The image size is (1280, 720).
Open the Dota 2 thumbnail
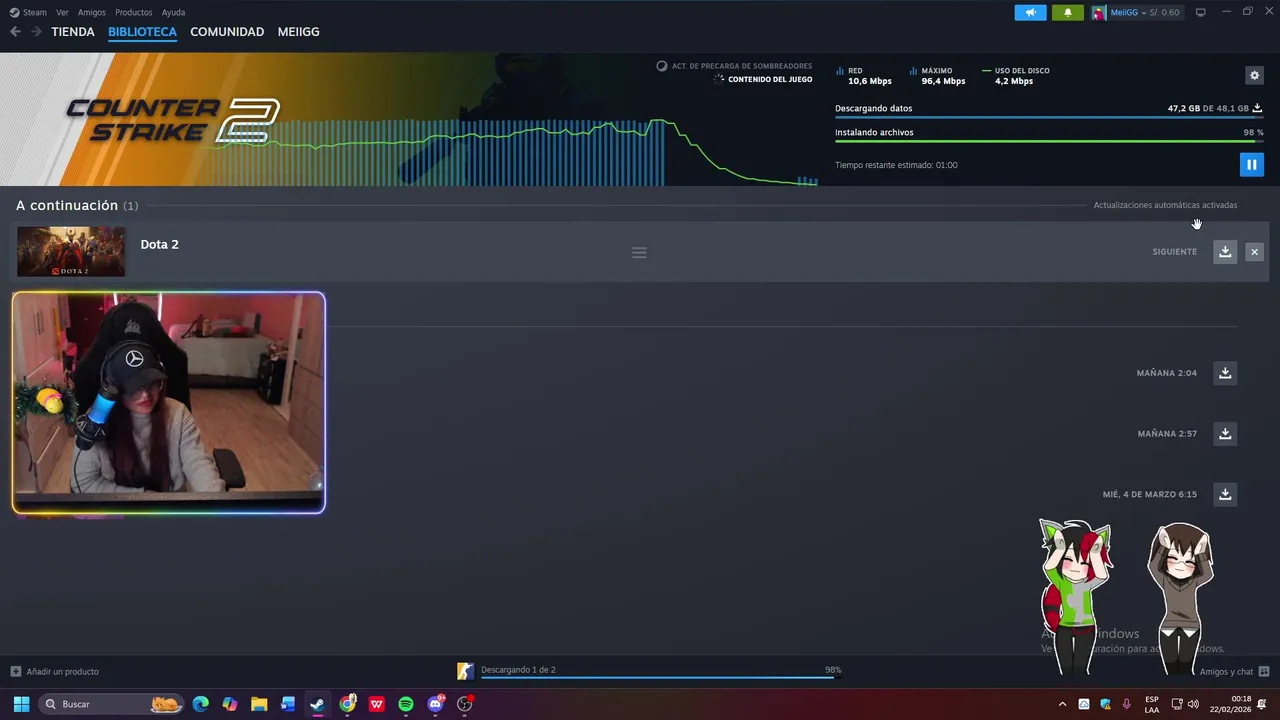tap(71, 251)
